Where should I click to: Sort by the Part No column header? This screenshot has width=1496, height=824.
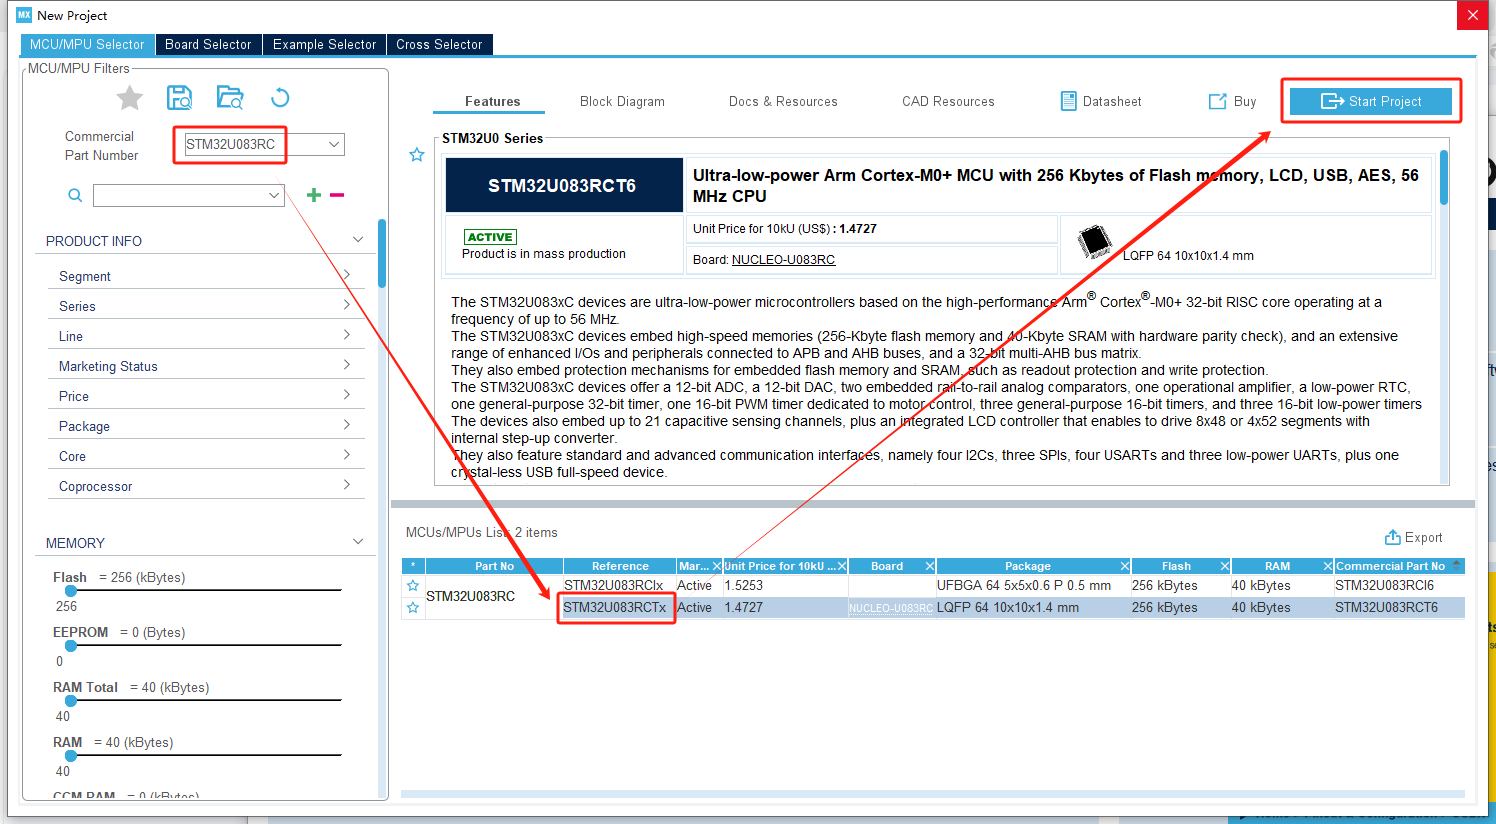[494, 566]
